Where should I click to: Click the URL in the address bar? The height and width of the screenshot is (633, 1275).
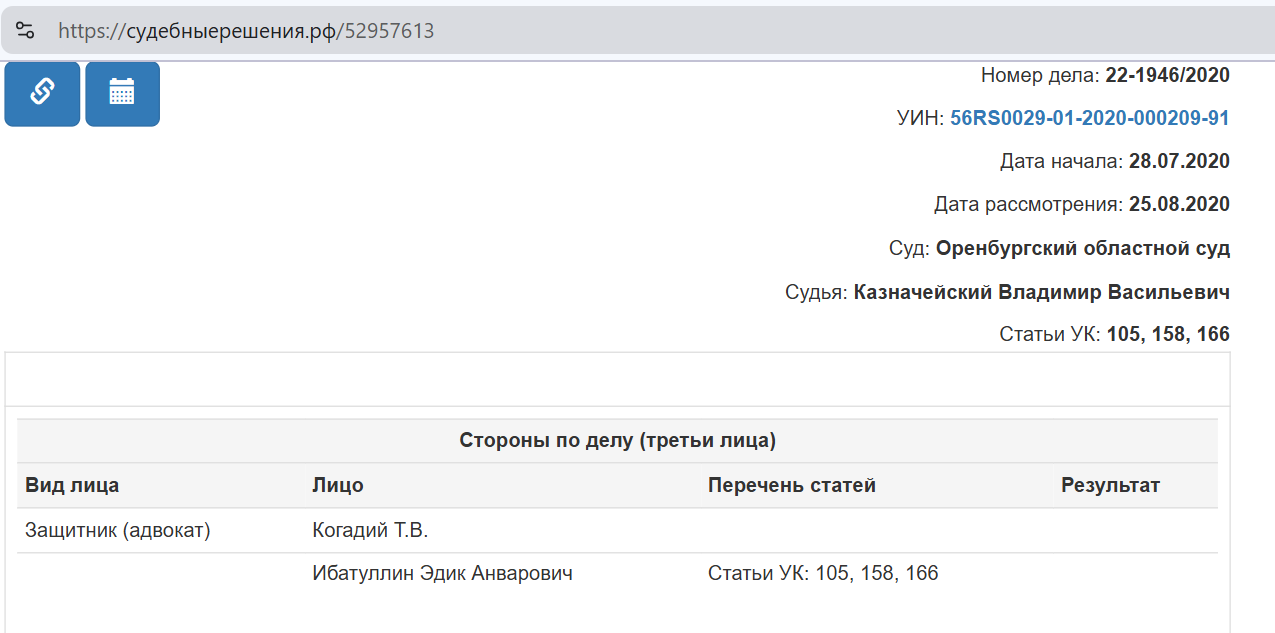(246, 31)
